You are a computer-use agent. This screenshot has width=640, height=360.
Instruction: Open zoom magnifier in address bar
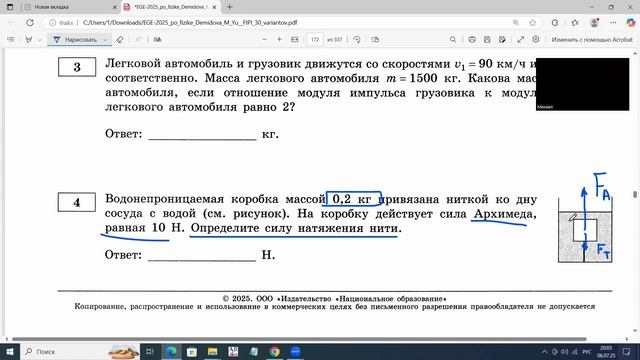click(516, 23)
